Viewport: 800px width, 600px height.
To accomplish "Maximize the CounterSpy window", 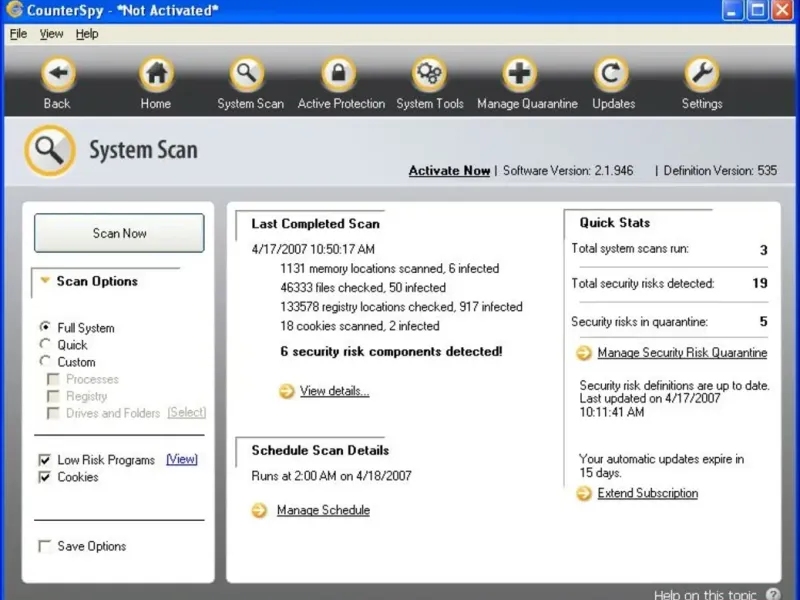I will pos(758,10).
